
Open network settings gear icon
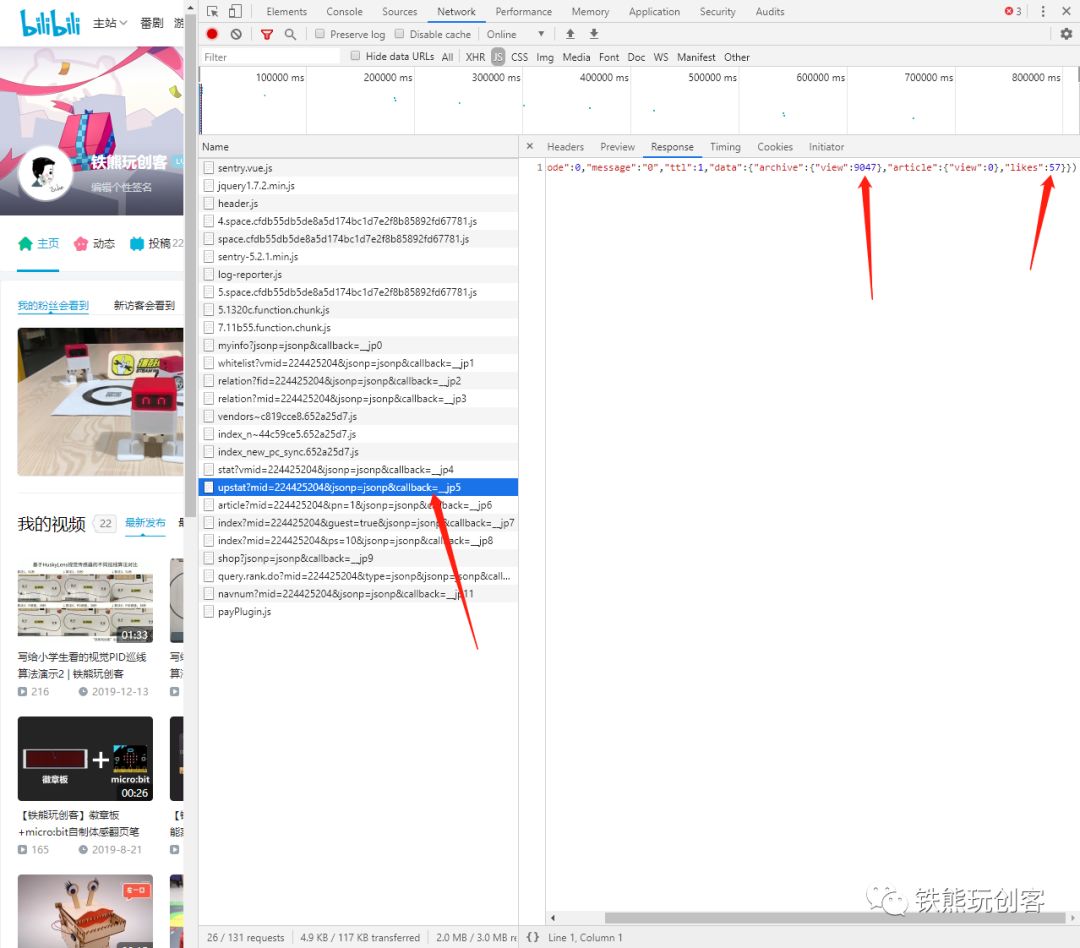1066,34
